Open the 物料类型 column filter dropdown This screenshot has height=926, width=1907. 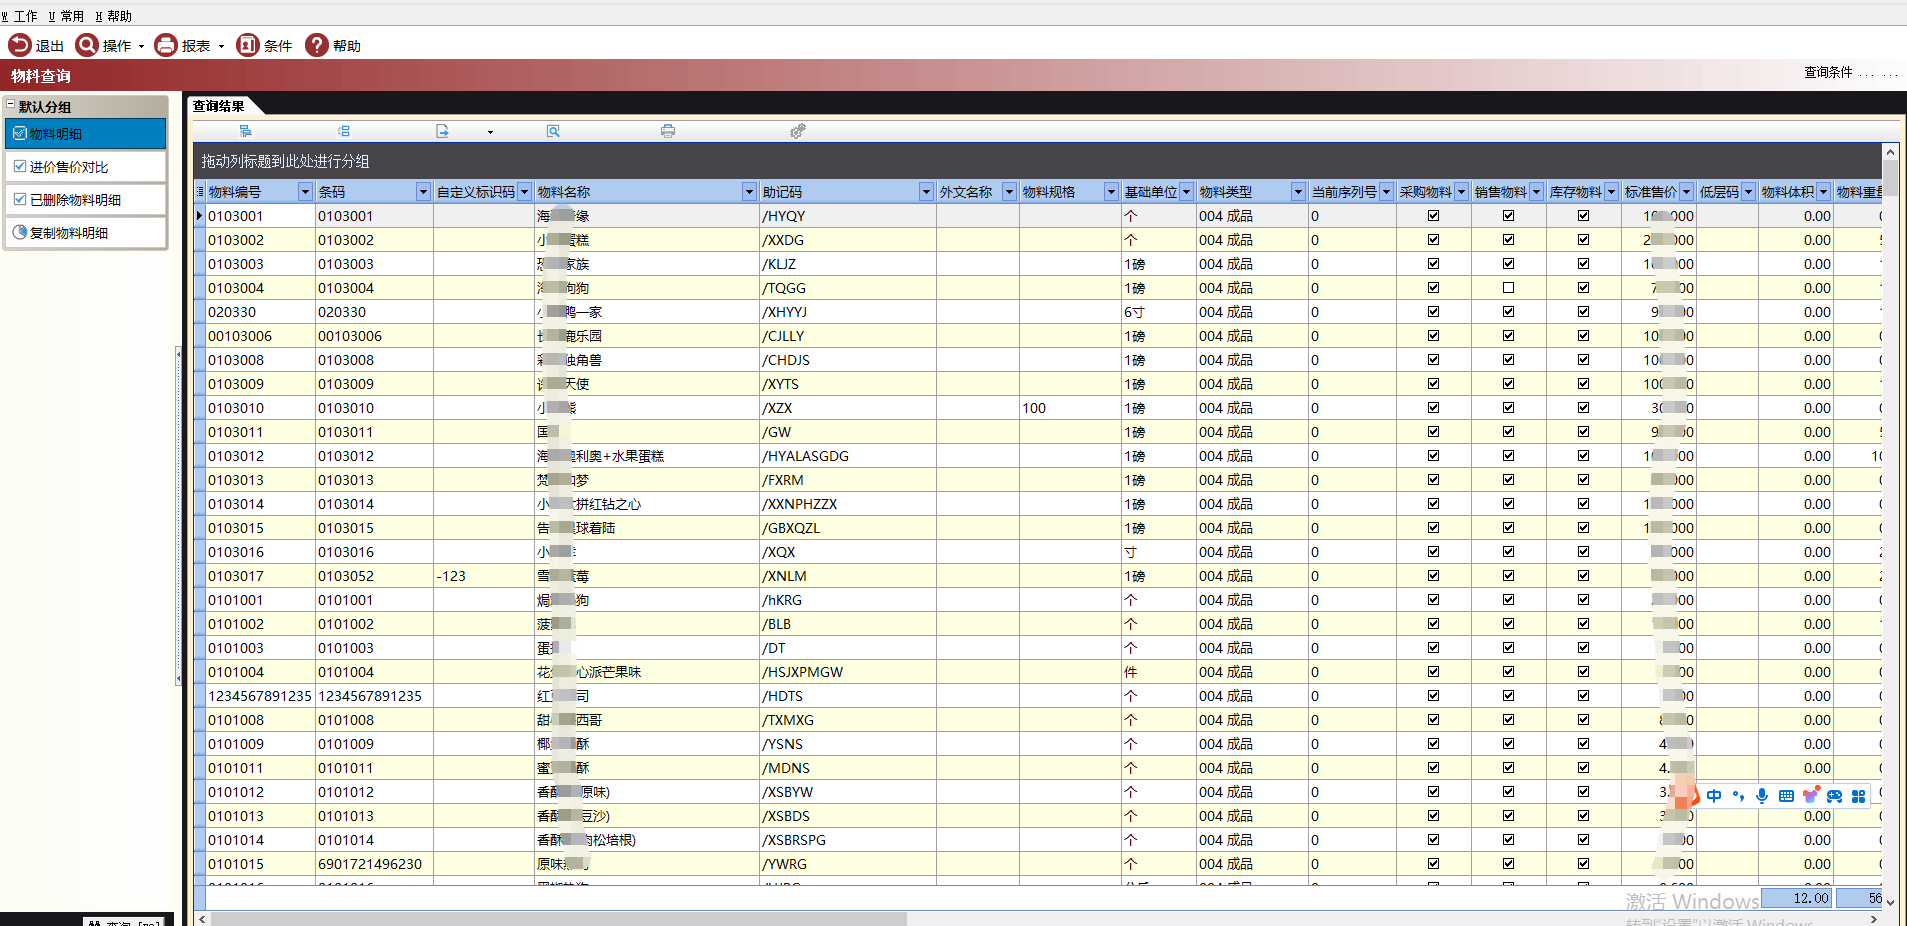pyautogui.click(x=1298, y=192)
